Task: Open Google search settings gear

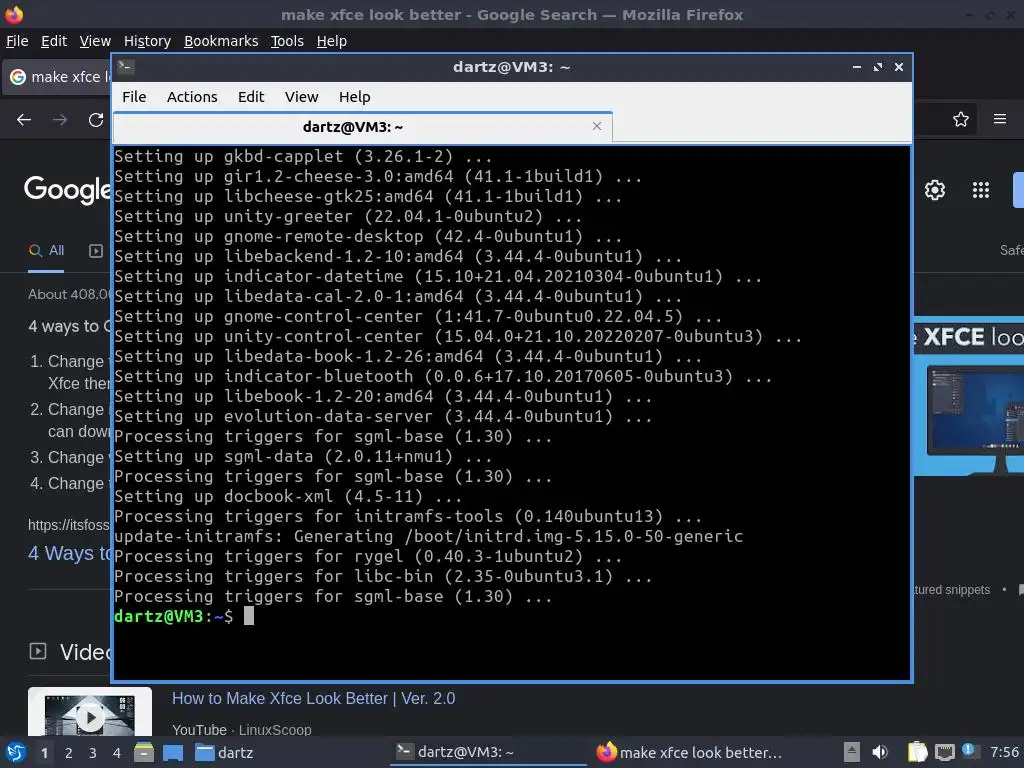Action: (x=935, y=190)
